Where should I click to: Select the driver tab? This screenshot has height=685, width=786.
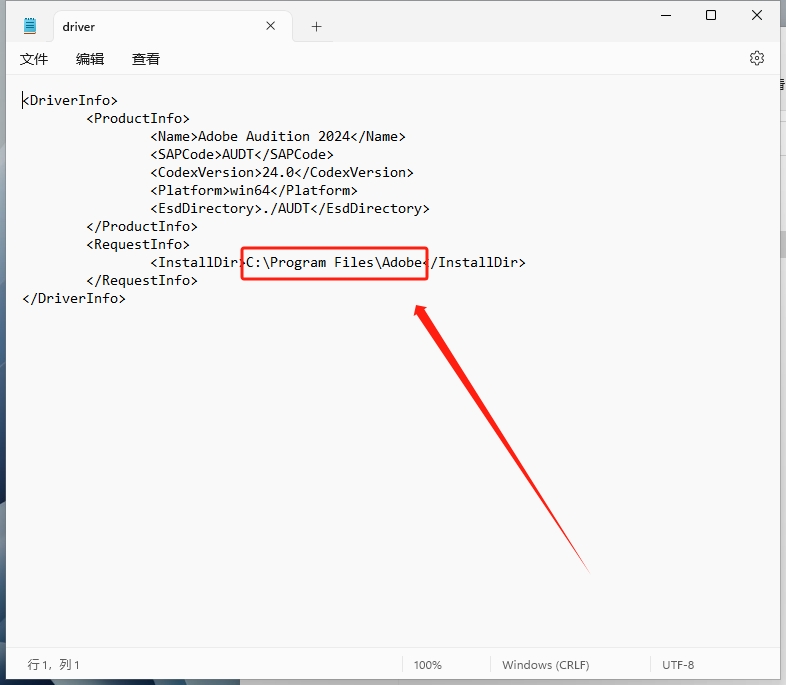tap(173, 26)
